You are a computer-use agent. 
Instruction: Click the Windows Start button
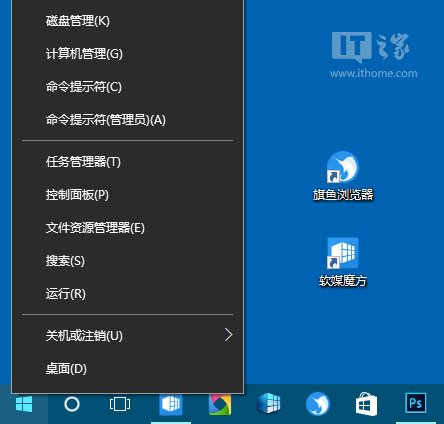pos(24,404)
